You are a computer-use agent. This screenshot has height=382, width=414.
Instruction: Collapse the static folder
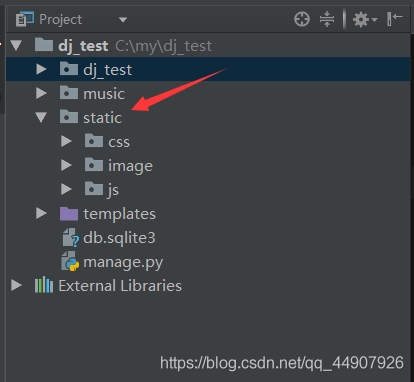click(x=41, y=117)
